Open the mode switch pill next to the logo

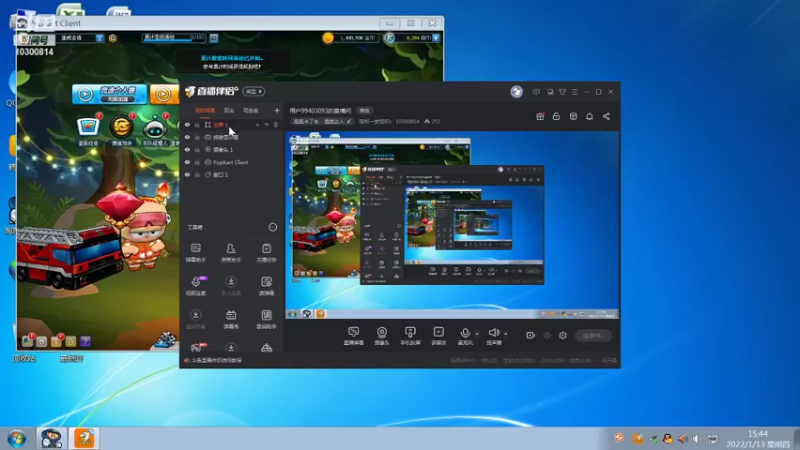point(254,91)
